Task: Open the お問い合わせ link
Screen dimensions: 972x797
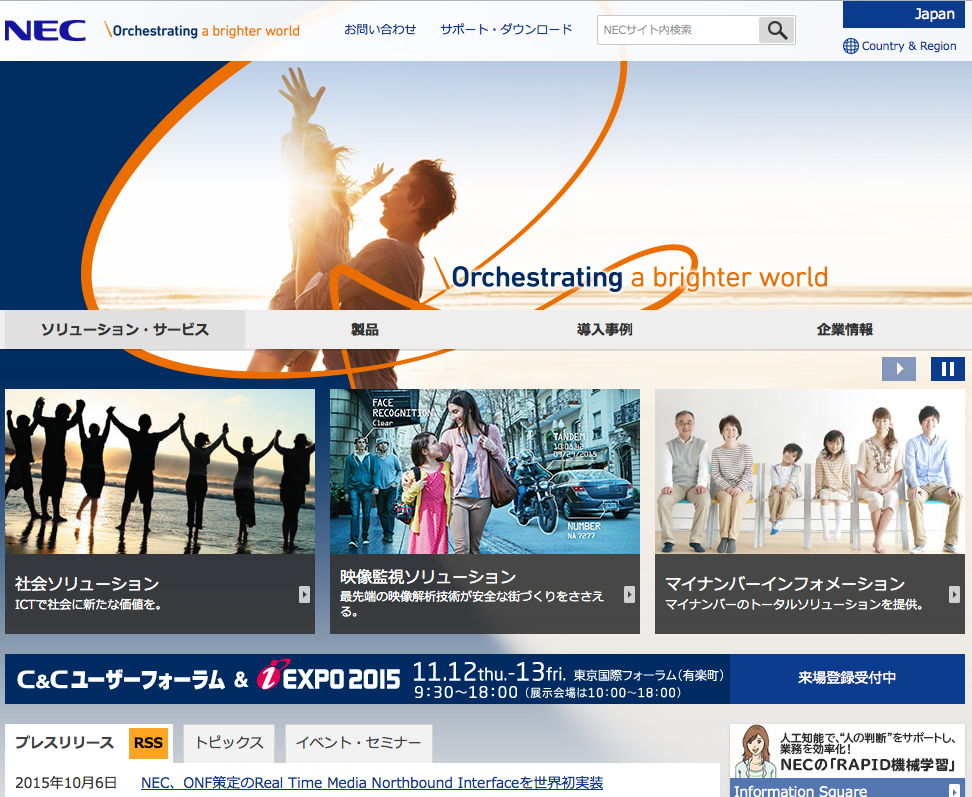Action: coord(380,29)
